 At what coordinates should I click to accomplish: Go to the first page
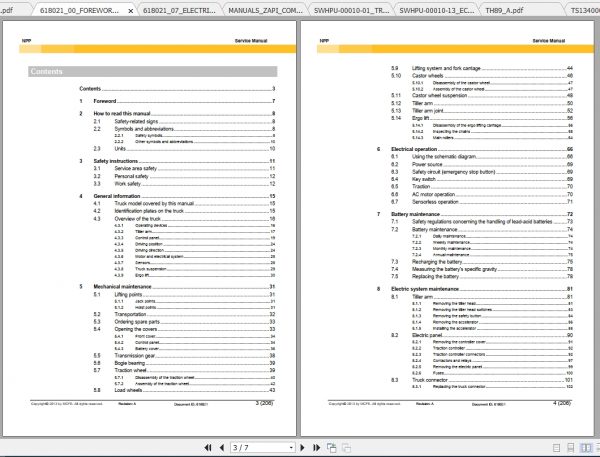208,447
